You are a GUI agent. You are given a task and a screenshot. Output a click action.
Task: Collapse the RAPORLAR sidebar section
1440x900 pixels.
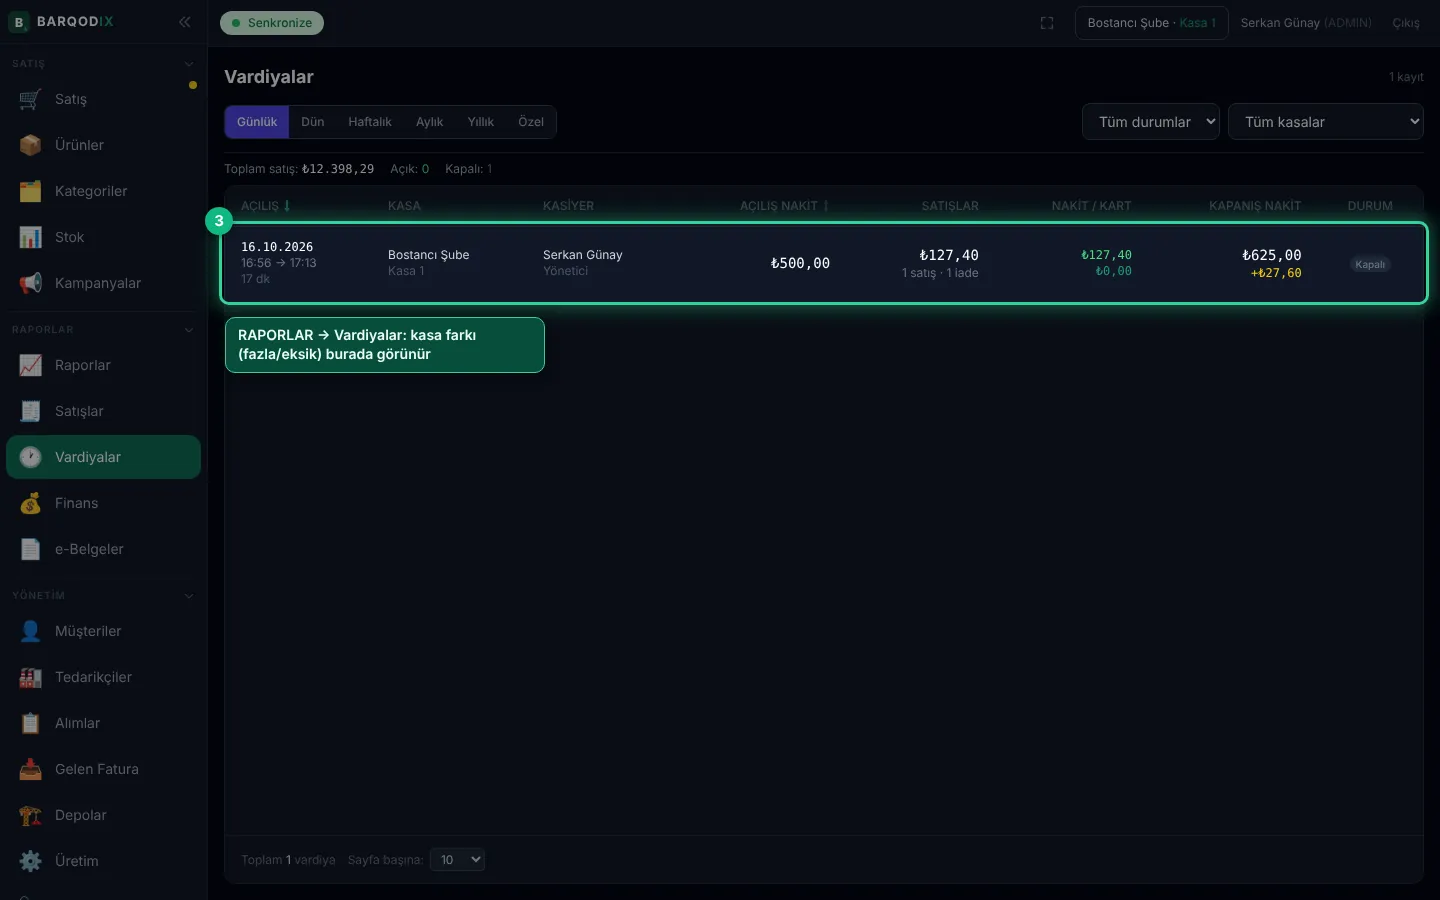click(189, 330)
